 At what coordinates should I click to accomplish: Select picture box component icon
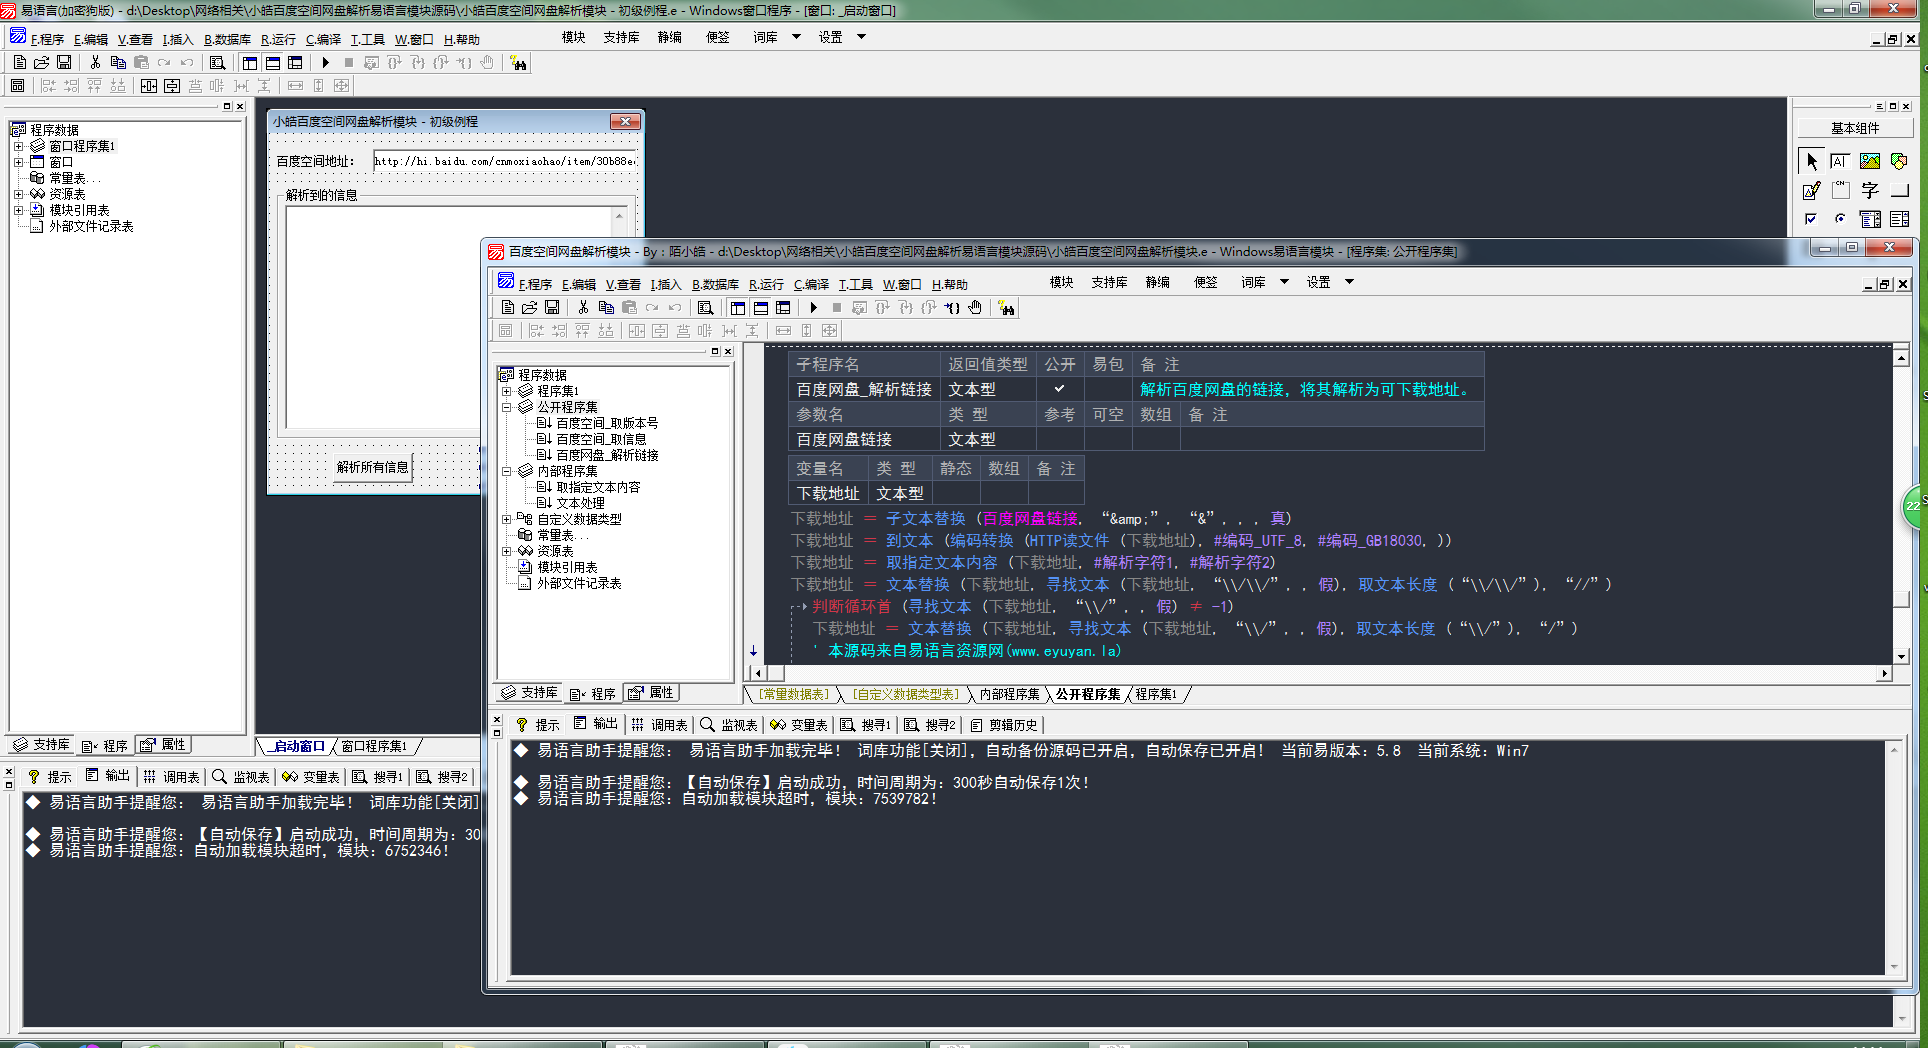coord(1870,161)
